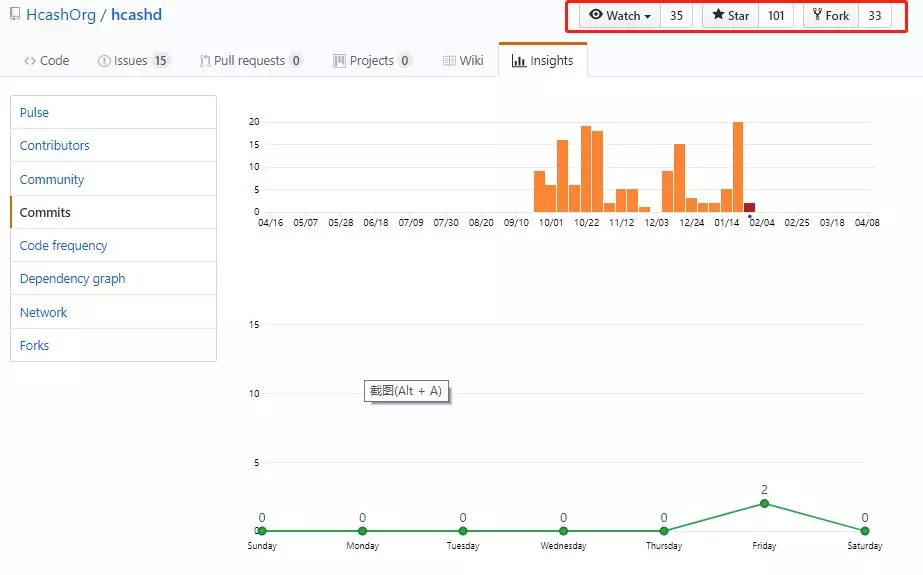
Task: Click the Monday data point on line chart
Action: 363,531
